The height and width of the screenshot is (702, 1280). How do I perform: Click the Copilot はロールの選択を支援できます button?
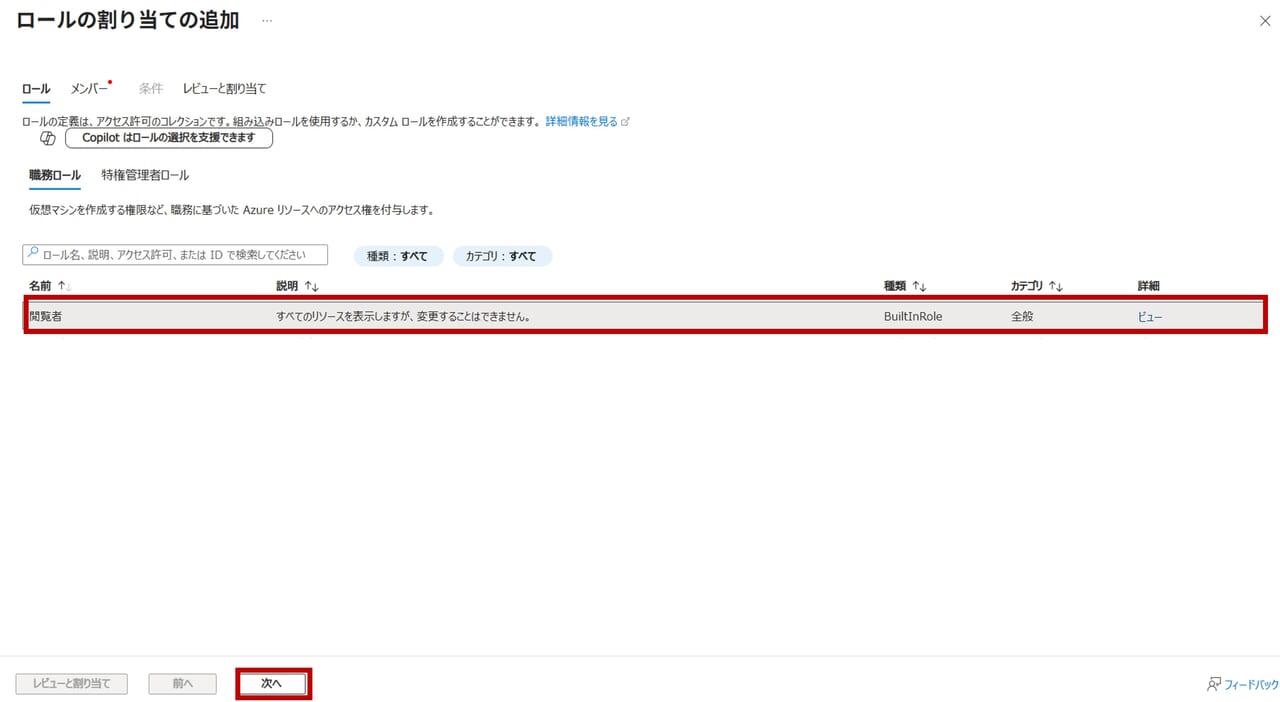tap(169, 138)
